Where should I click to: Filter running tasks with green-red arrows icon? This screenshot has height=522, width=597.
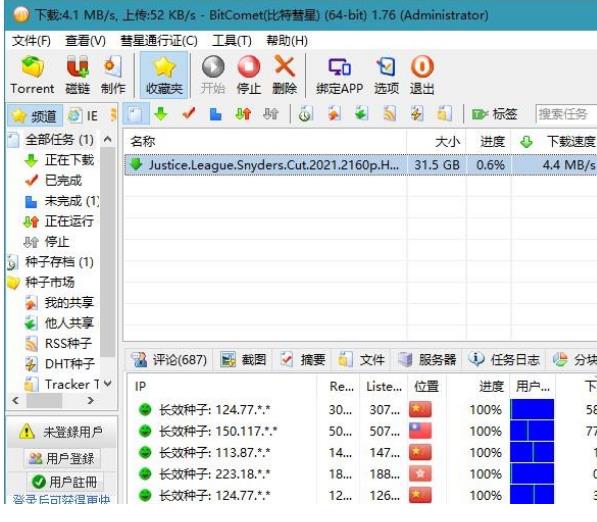pos(243,114)
